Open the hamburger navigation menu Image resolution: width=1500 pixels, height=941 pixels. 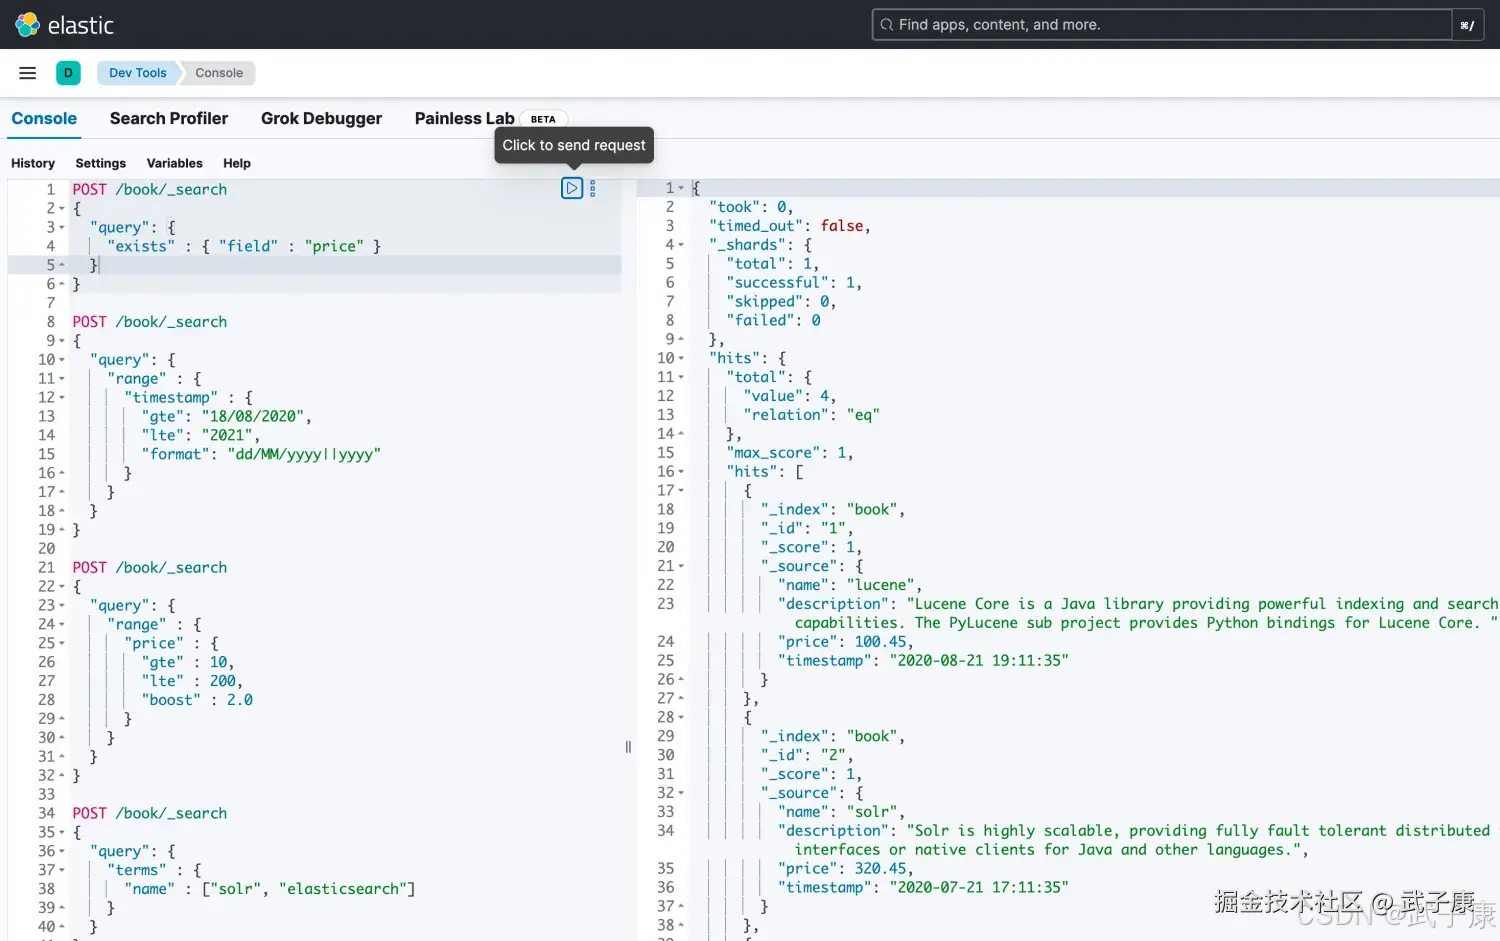[28, 73]
